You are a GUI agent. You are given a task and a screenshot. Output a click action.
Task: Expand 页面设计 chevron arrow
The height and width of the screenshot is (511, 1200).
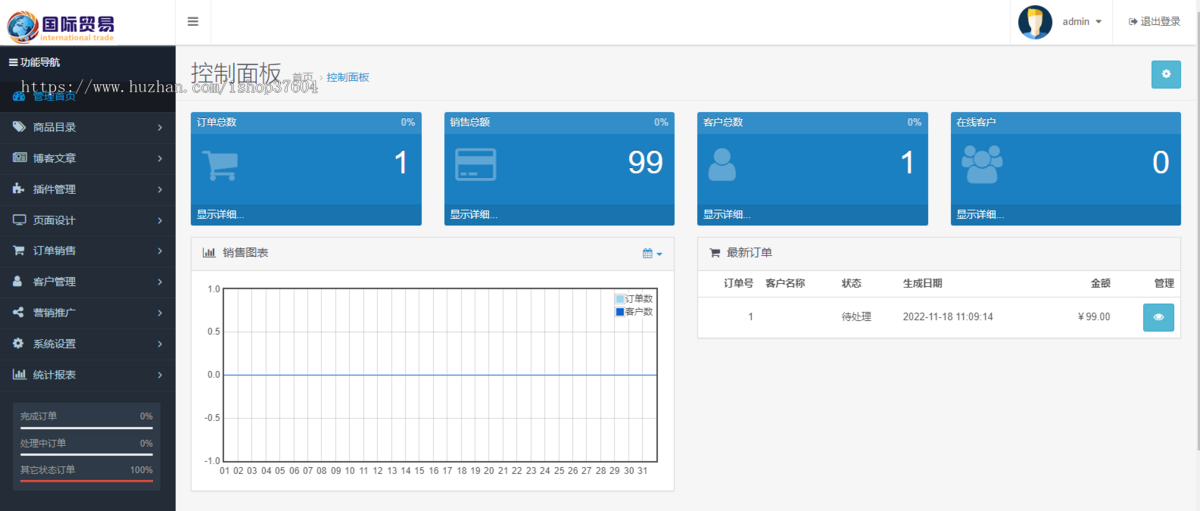(x=160, y=220)
